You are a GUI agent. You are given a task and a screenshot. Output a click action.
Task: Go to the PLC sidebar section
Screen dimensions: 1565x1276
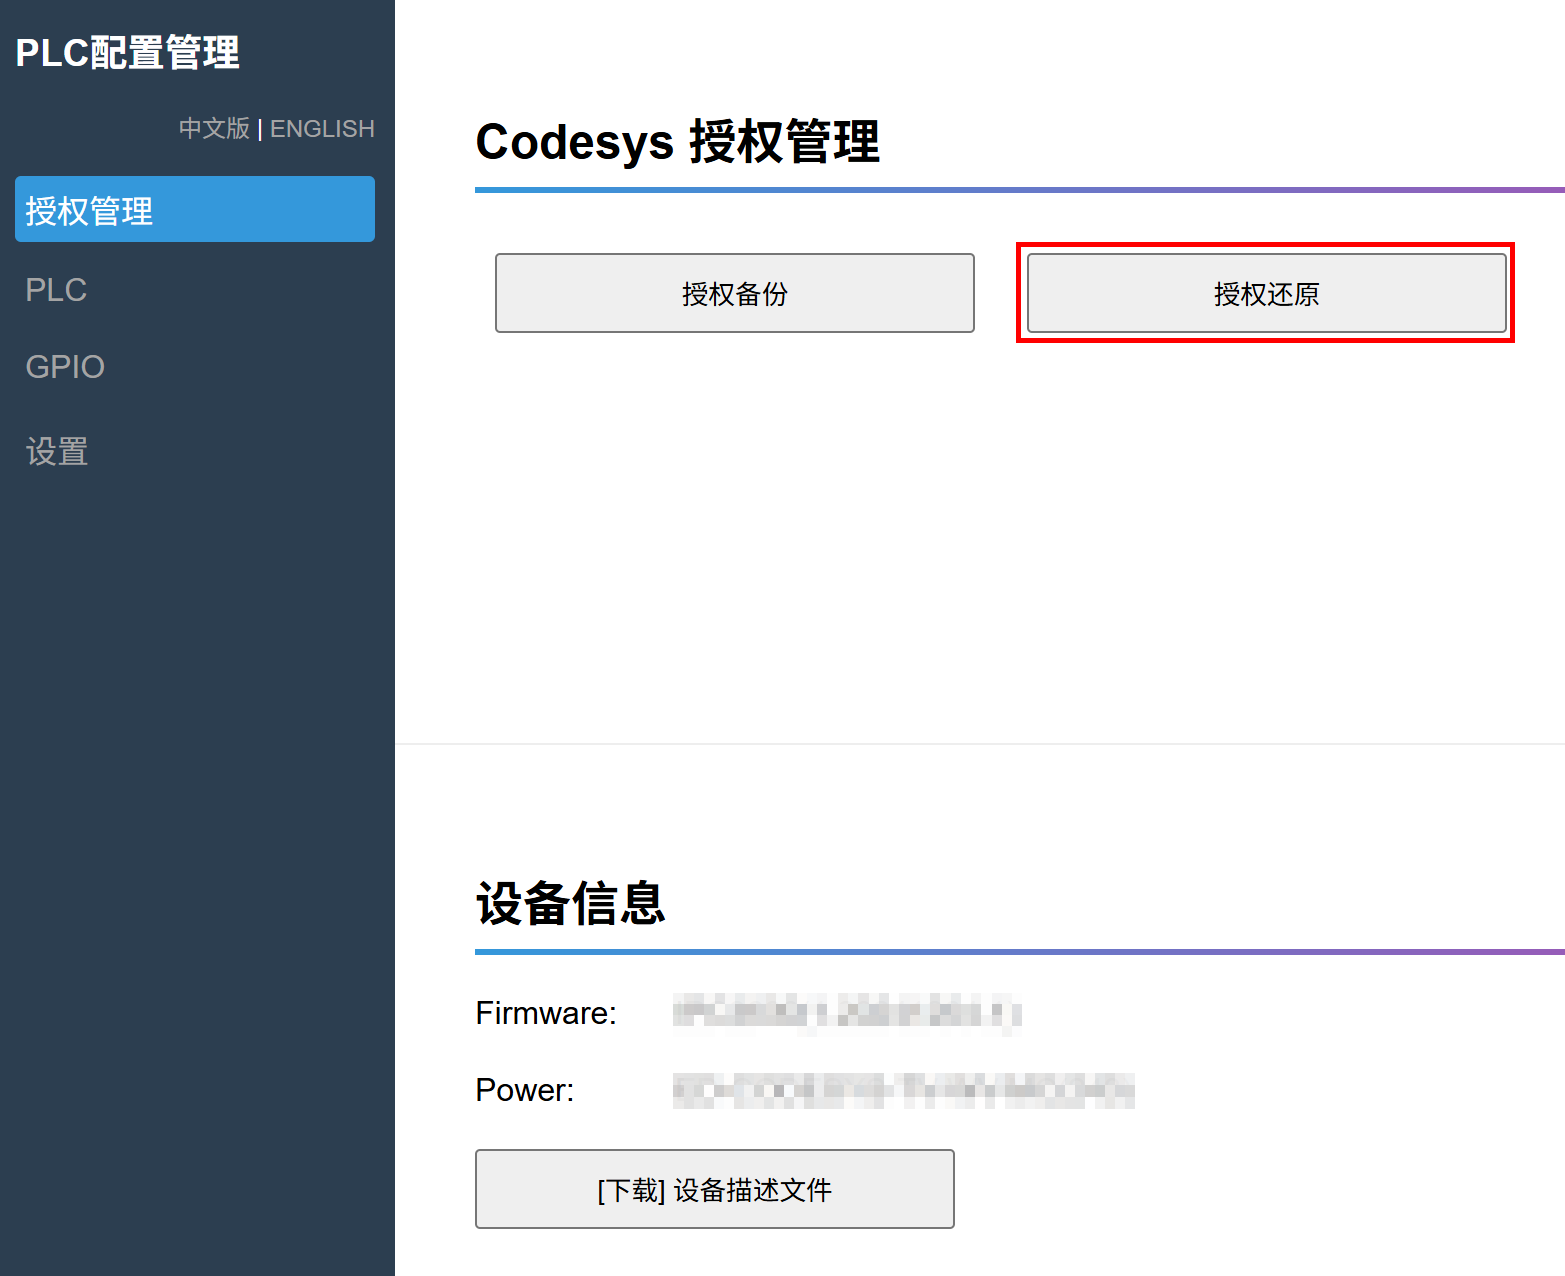pos(56,290)
